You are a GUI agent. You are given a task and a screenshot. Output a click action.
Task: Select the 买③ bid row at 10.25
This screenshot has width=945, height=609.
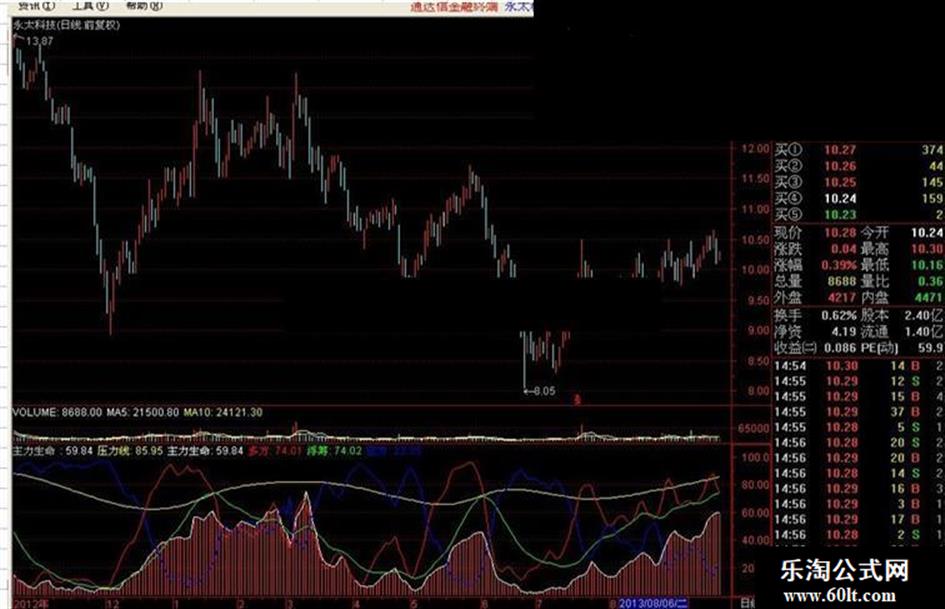pyautogui.click(x=859, y=182)
